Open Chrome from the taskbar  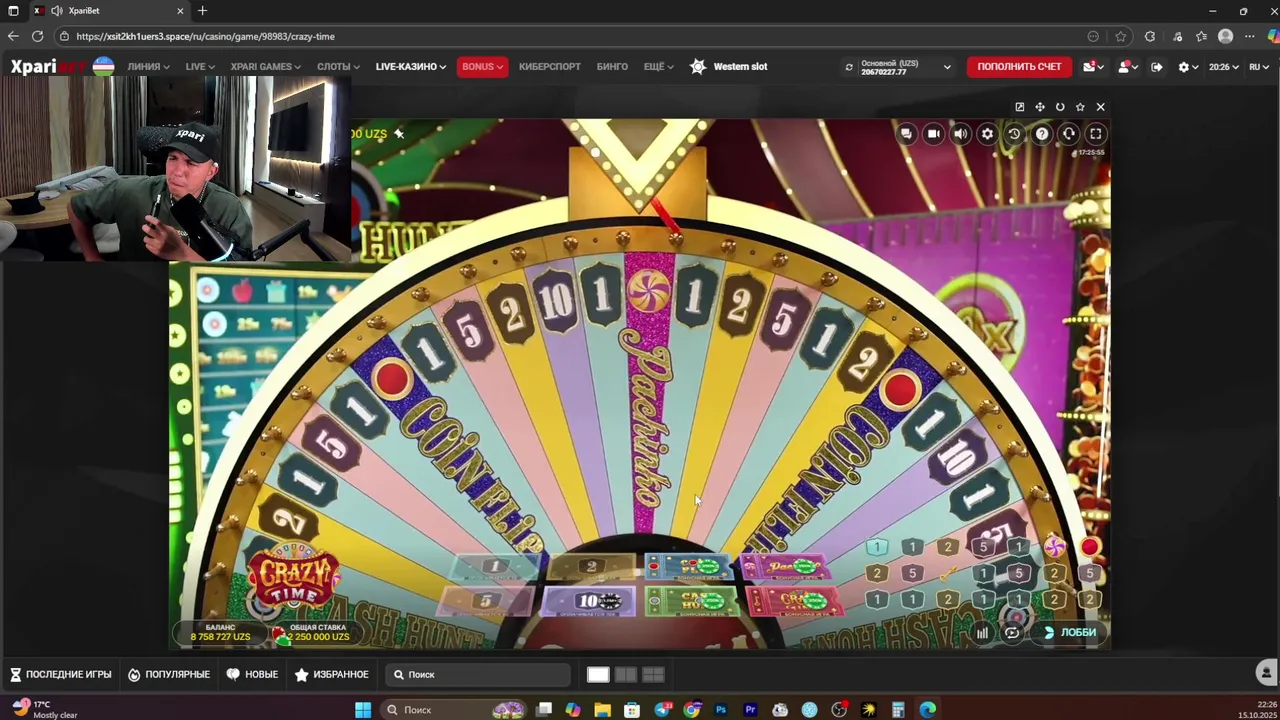tap(691, 710)
